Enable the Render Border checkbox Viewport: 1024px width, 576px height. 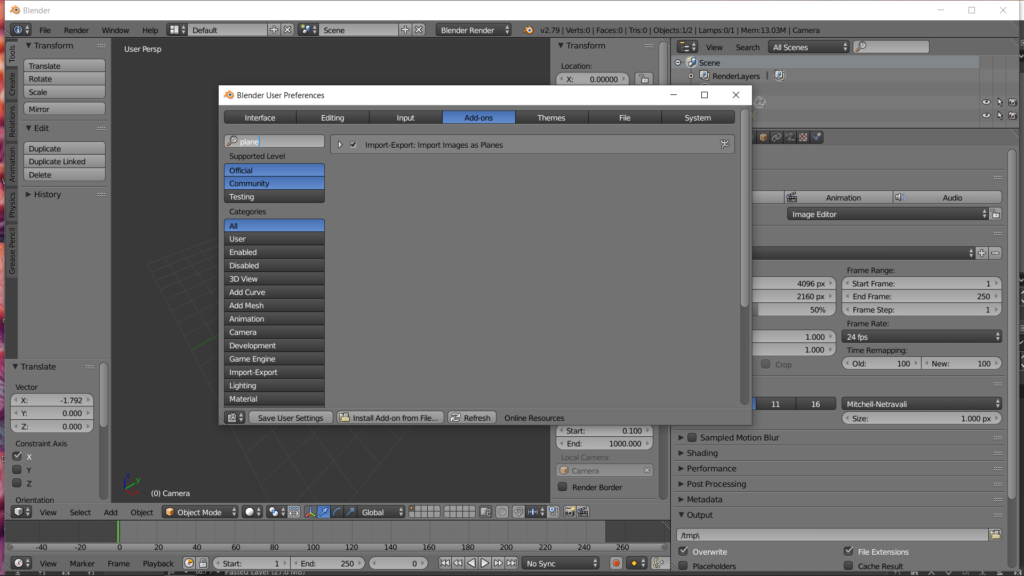click(x=562, y=487)
